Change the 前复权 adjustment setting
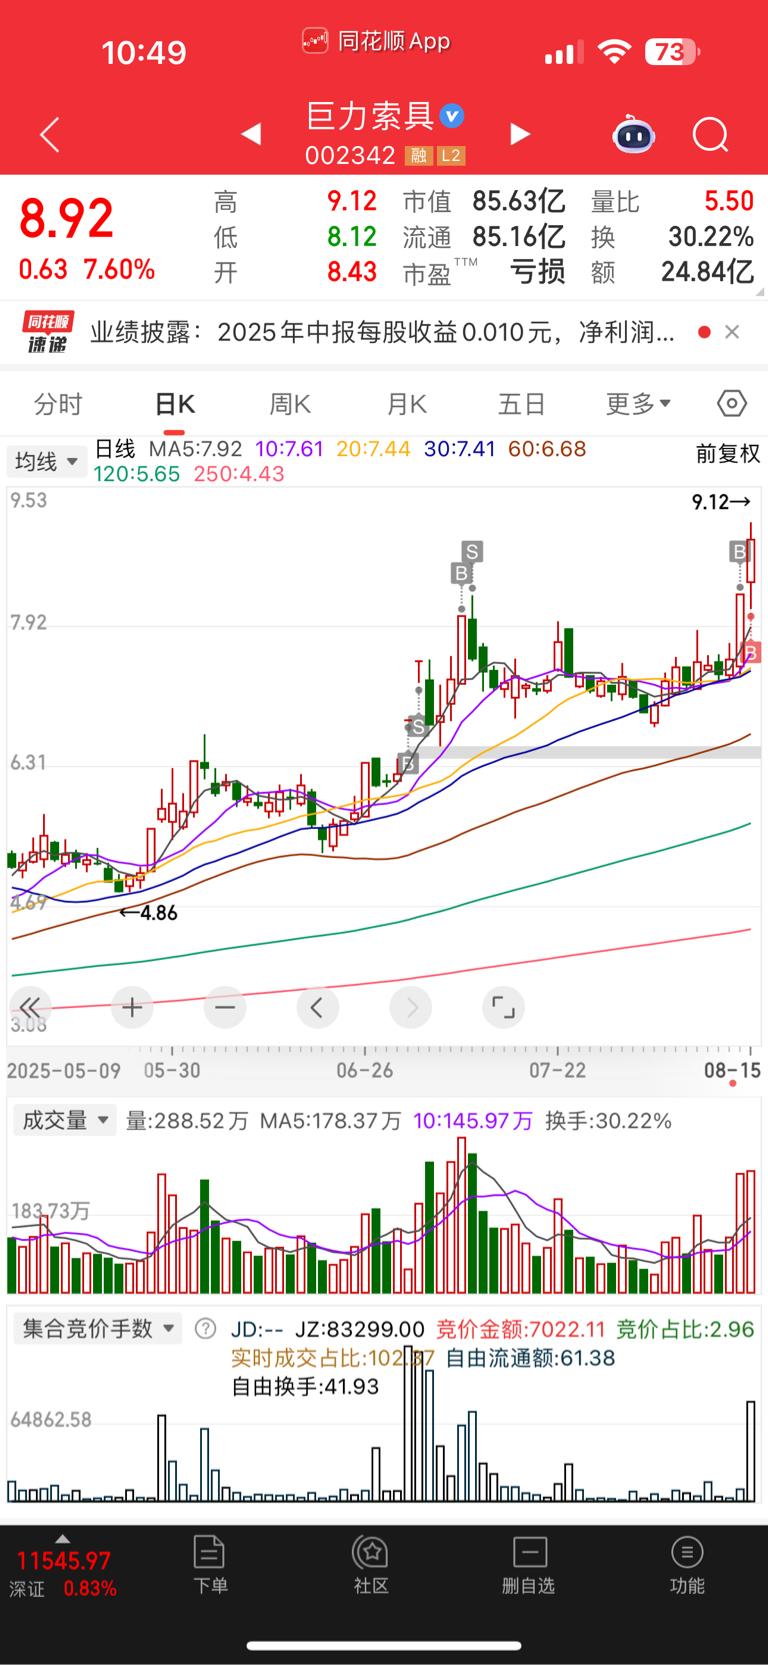768x1665 pixels. pyautogui.click(x=728, y=454)
